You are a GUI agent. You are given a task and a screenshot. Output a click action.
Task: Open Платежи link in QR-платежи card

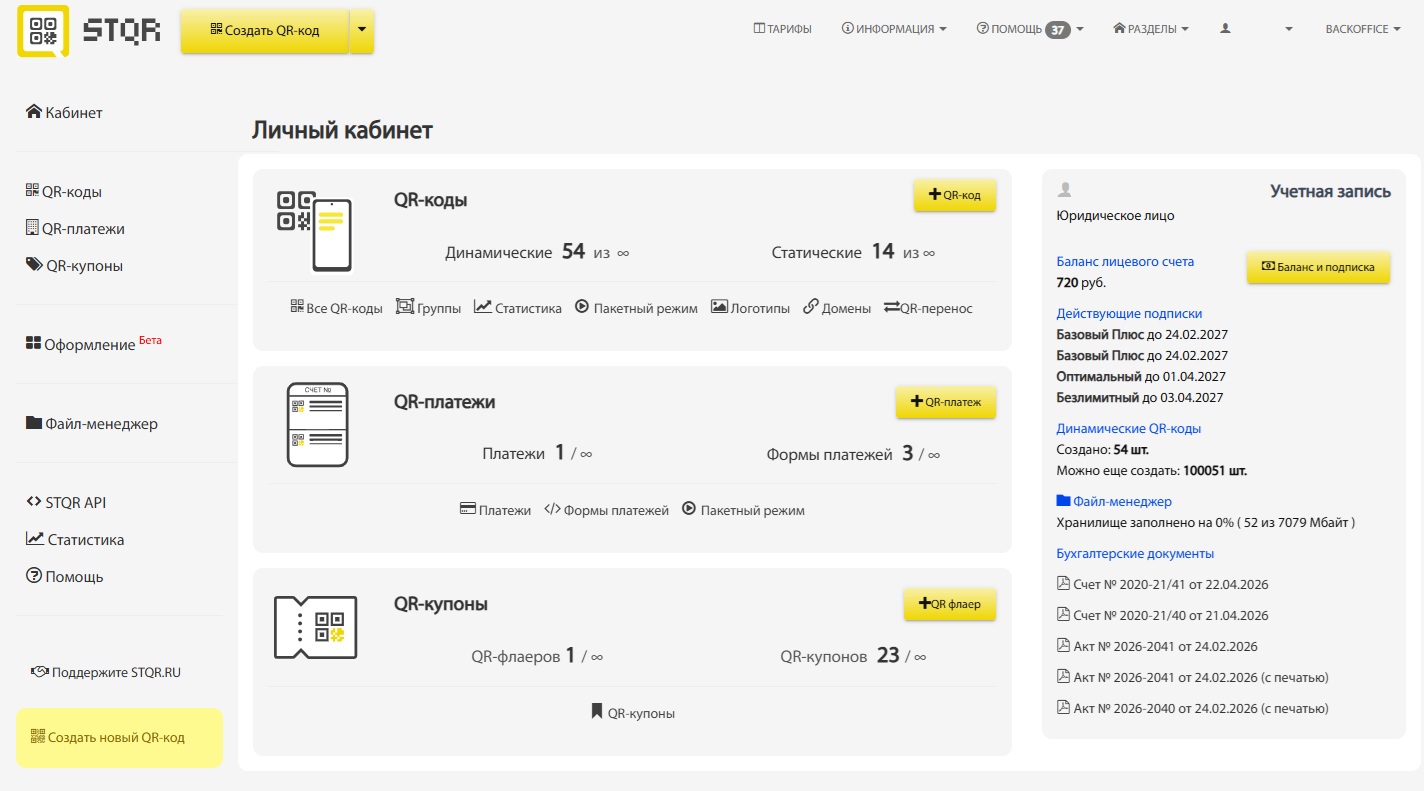[x=495, y=510]
